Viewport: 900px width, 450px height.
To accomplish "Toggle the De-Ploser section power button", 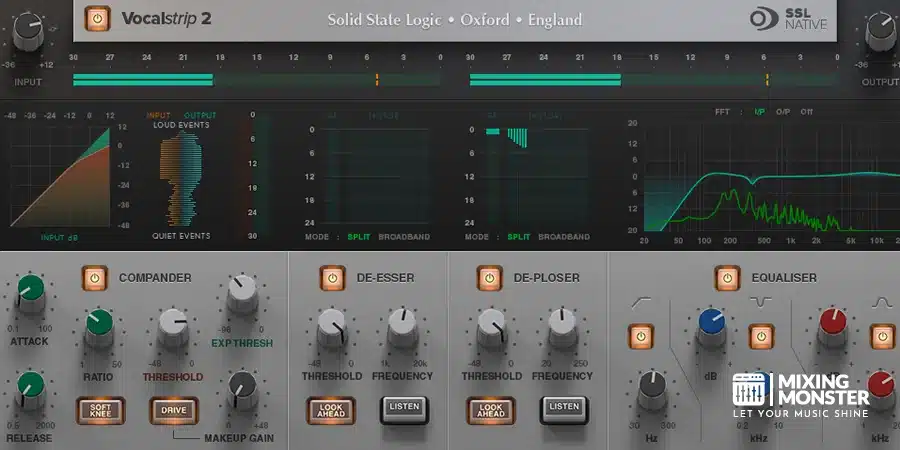I will point(490,278).
